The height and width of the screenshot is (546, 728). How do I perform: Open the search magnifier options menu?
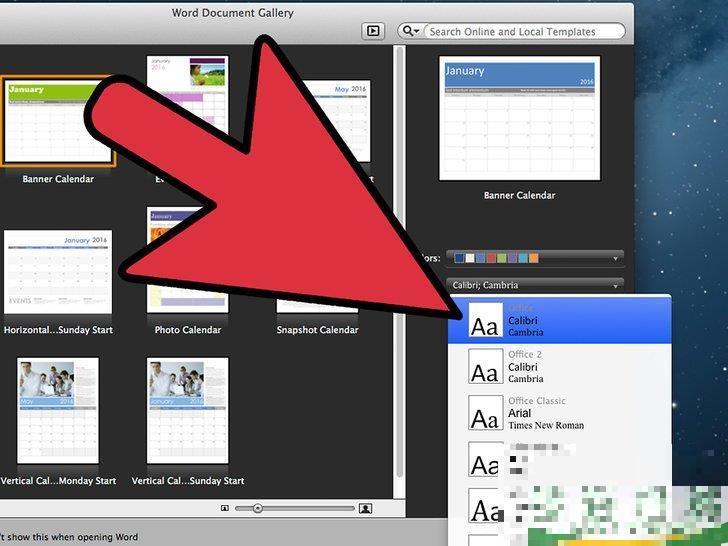click(x=411, y=32)
